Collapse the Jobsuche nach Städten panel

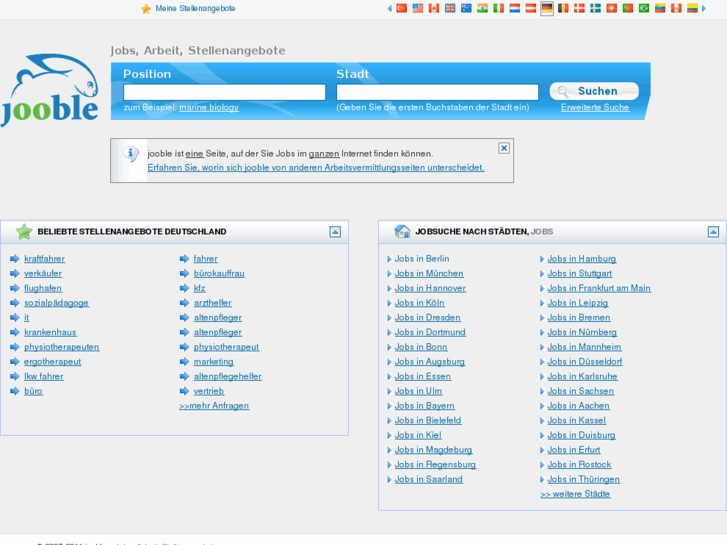coord(713,232)
